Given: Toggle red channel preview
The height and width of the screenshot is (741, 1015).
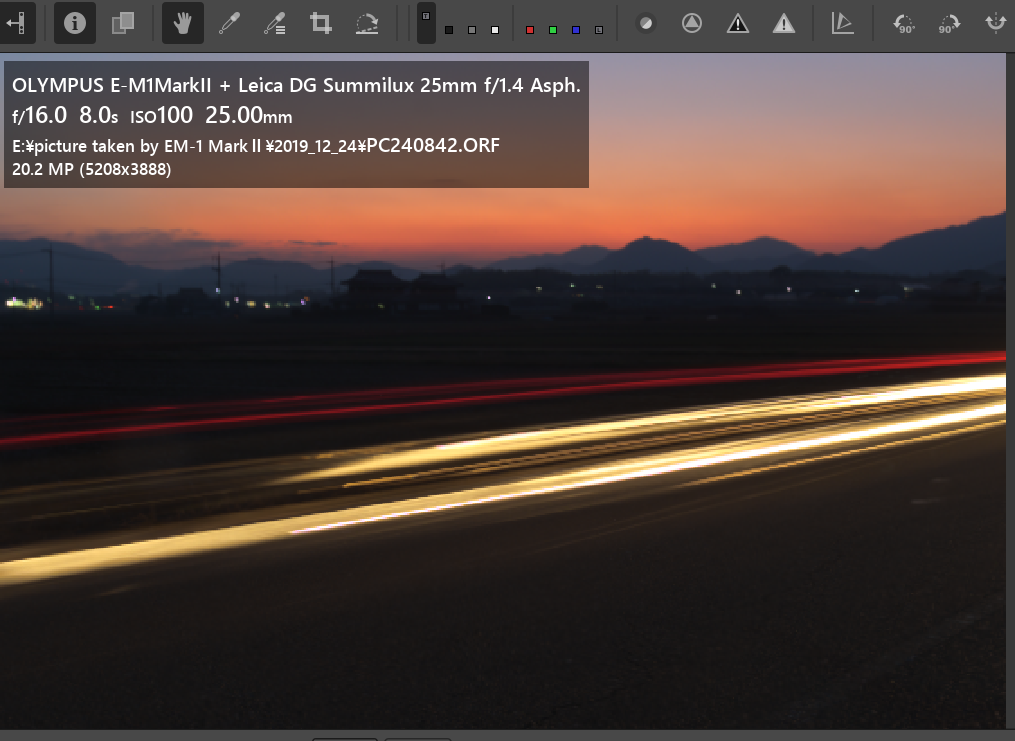Looking at the screenshot, I should click(x=530, y=30).
